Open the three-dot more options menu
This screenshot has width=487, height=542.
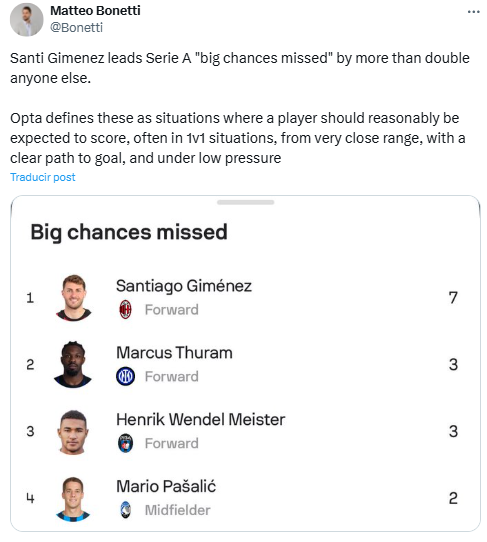click(473, 12)
